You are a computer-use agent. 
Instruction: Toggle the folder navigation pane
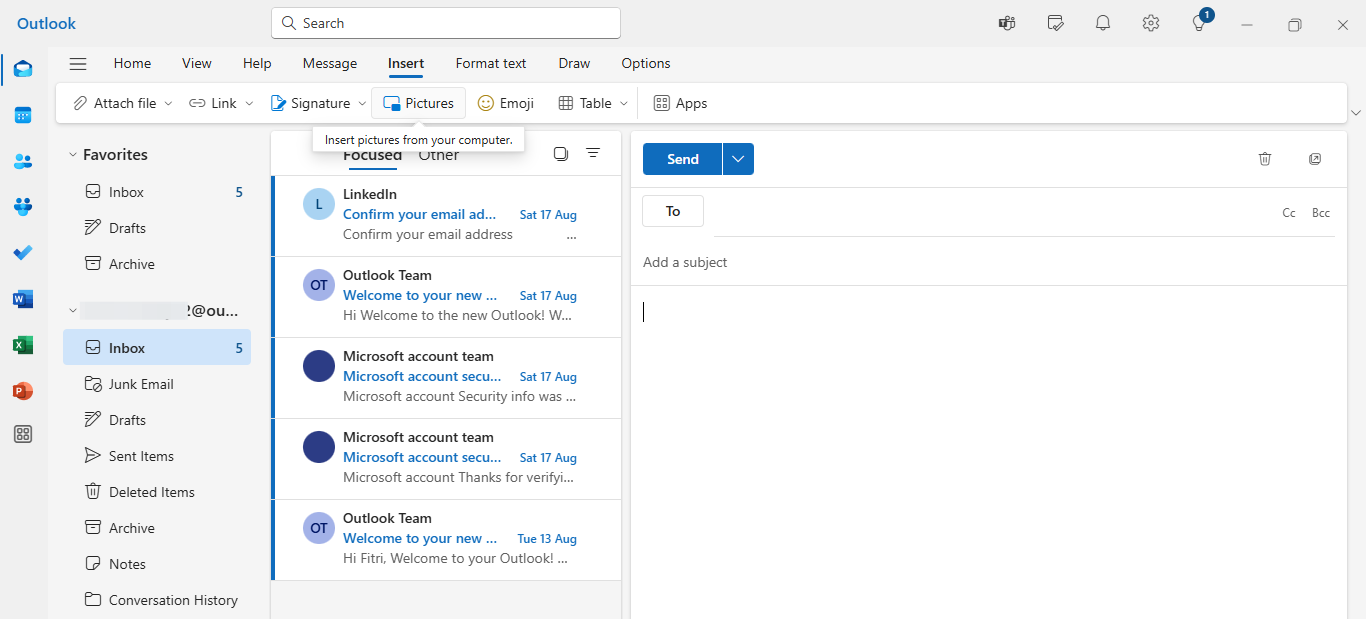(x=78, y=63)
